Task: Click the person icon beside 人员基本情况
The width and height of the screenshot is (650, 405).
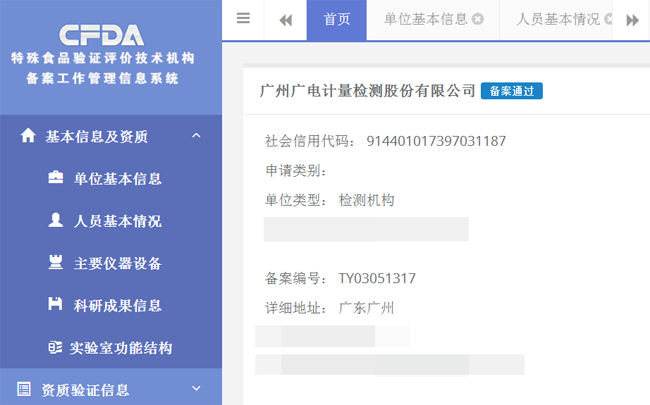Action: tap(56, 221)
